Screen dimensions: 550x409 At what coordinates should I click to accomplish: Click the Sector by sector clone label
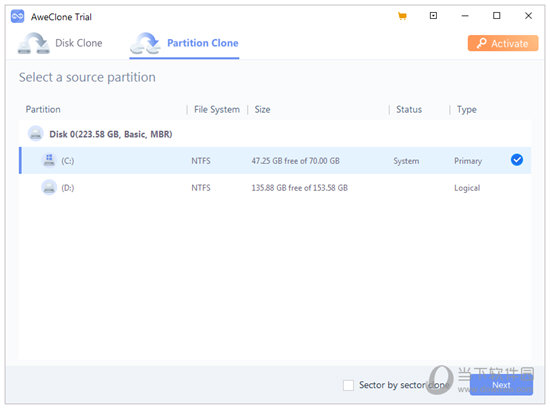404,385
